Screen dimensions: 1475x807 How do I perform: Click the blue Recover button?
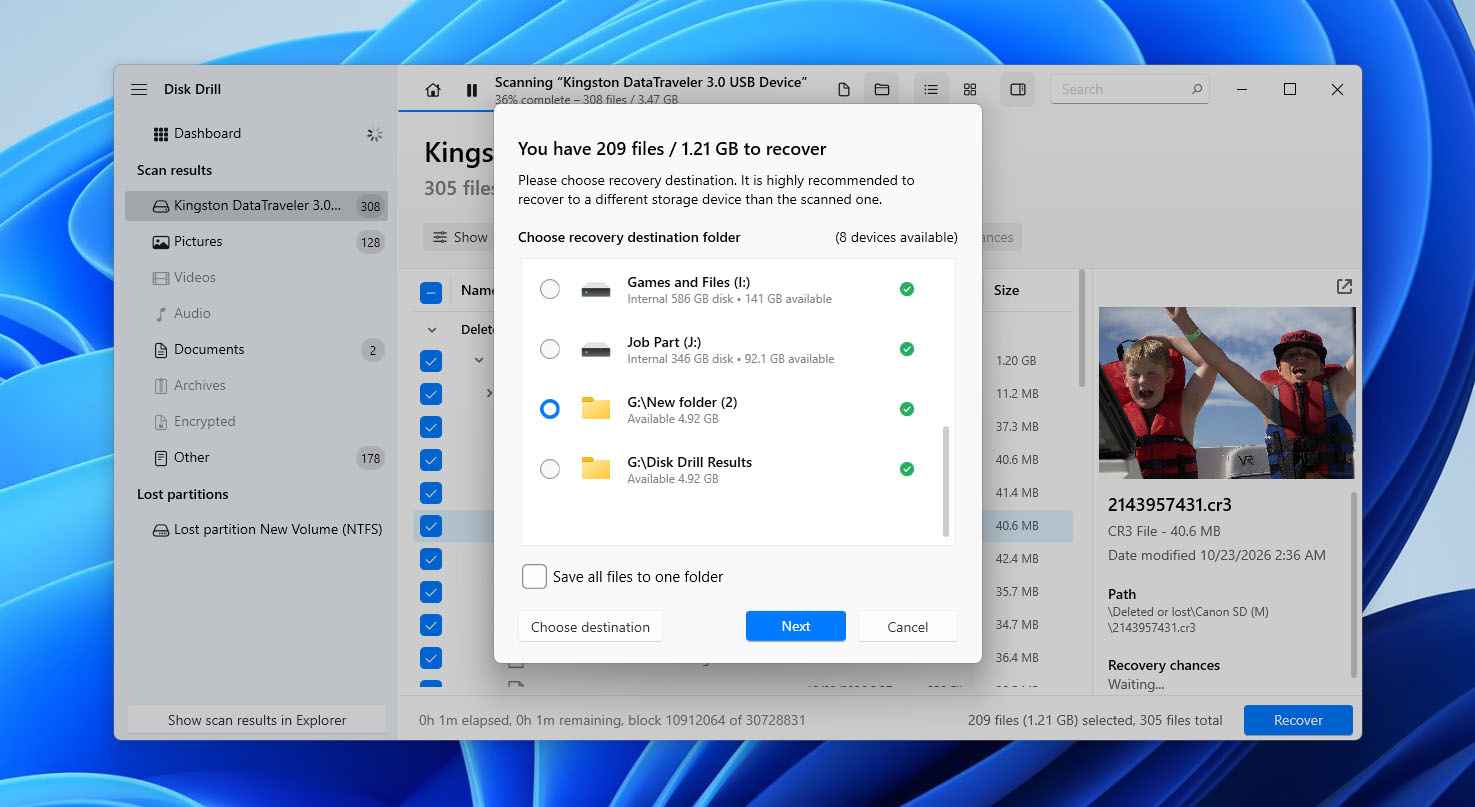(x=1298, y=720)
